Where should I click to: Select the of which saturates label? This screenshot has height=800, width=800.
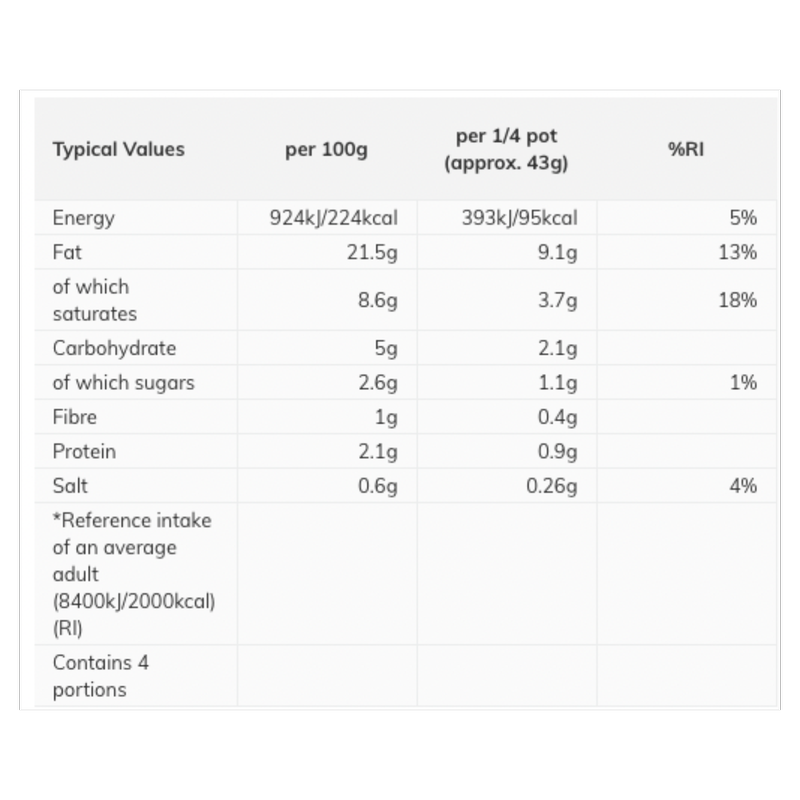pos(94,300)
